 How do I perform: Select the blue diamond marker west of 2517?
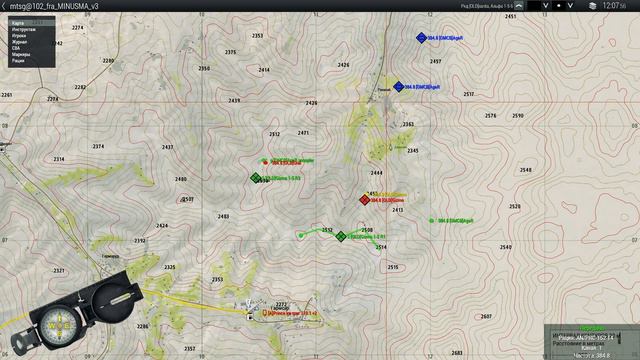[x=398, y=87]
